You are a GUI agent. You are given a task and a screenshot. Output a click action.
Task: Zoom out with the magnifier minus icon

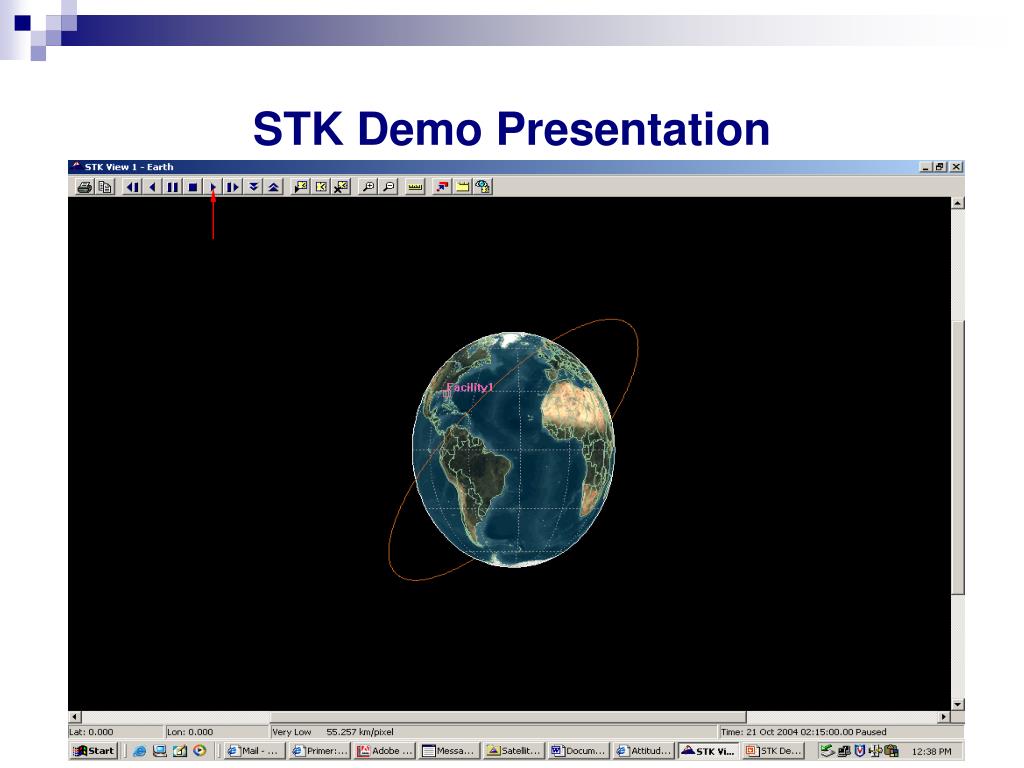click(389, 187)
